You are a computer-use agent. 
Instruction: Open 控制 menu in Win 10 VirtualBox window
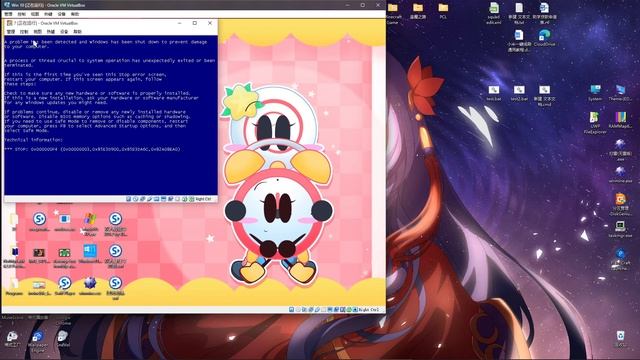[22, 14]
